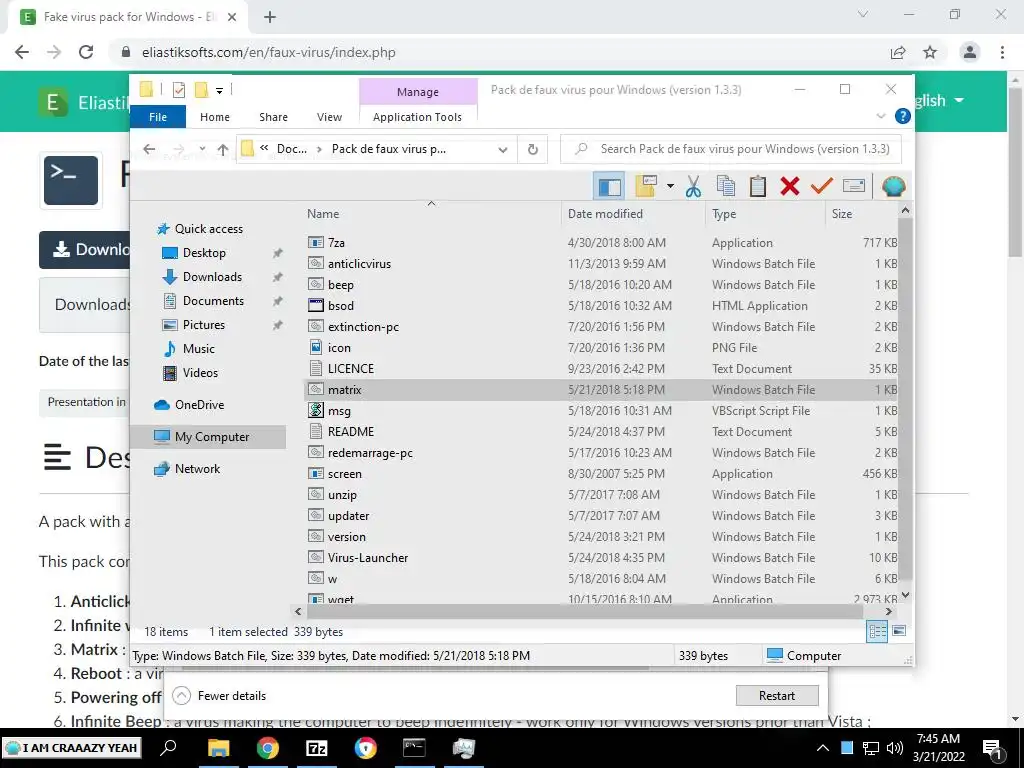Open the View ribbon tab
This screenshot has width=1024, height=768.
tap(329, 117)
